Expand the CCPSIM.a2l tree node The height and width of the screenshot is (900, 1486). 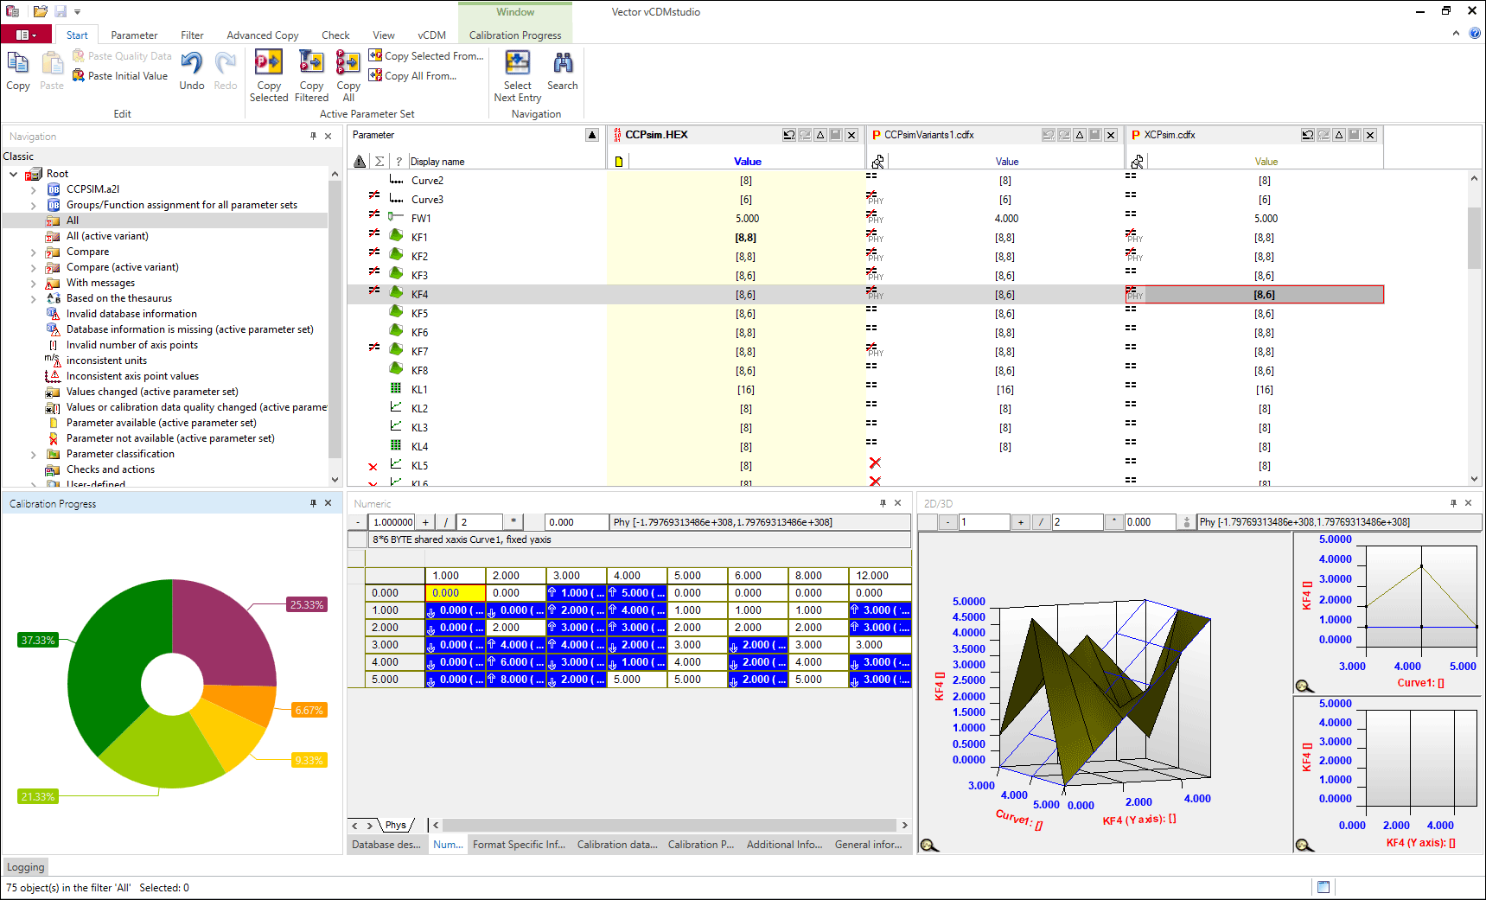coord(33,189)
